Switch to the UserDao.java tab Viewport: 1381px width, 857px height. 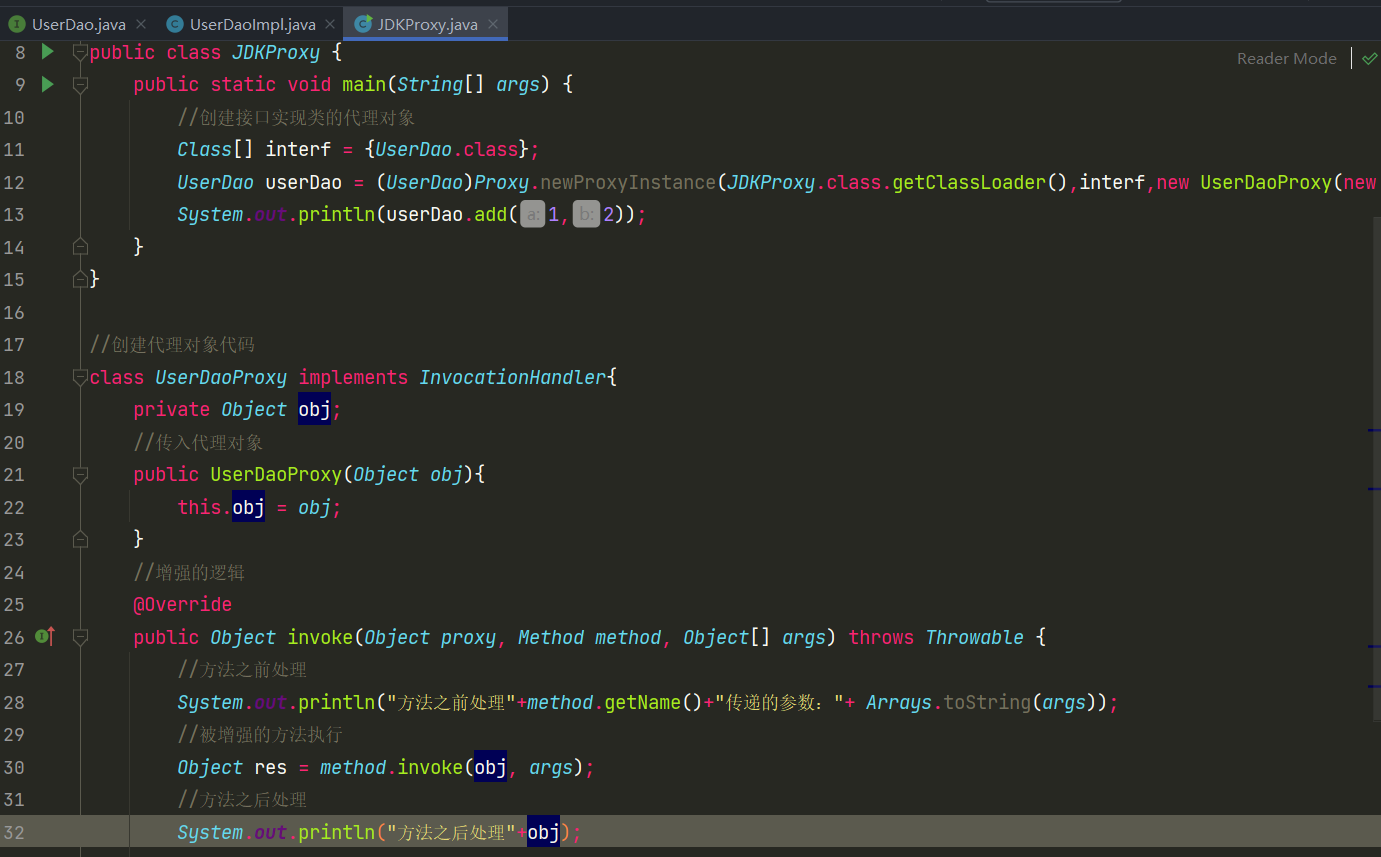click(79, 24)
